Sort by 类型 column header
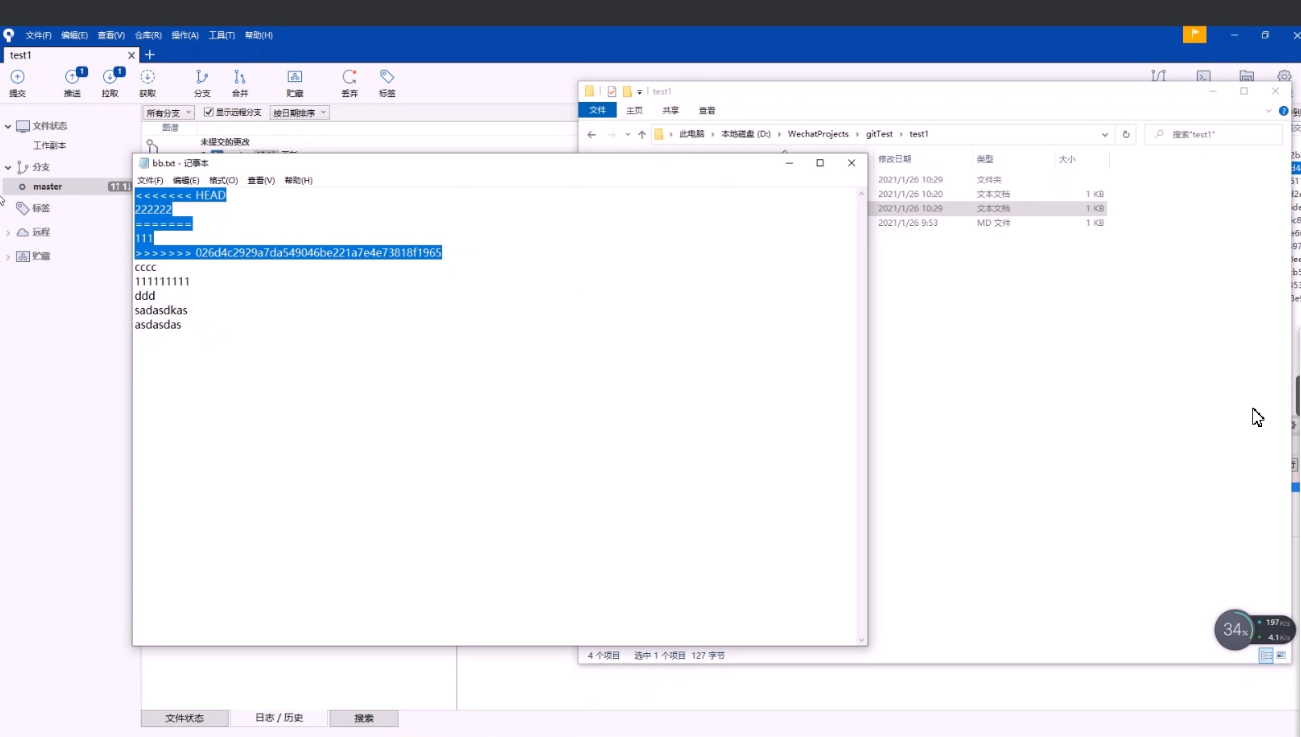Viewport: 1301px width, 737px height. pyautogui.click(x=984, y=159)
